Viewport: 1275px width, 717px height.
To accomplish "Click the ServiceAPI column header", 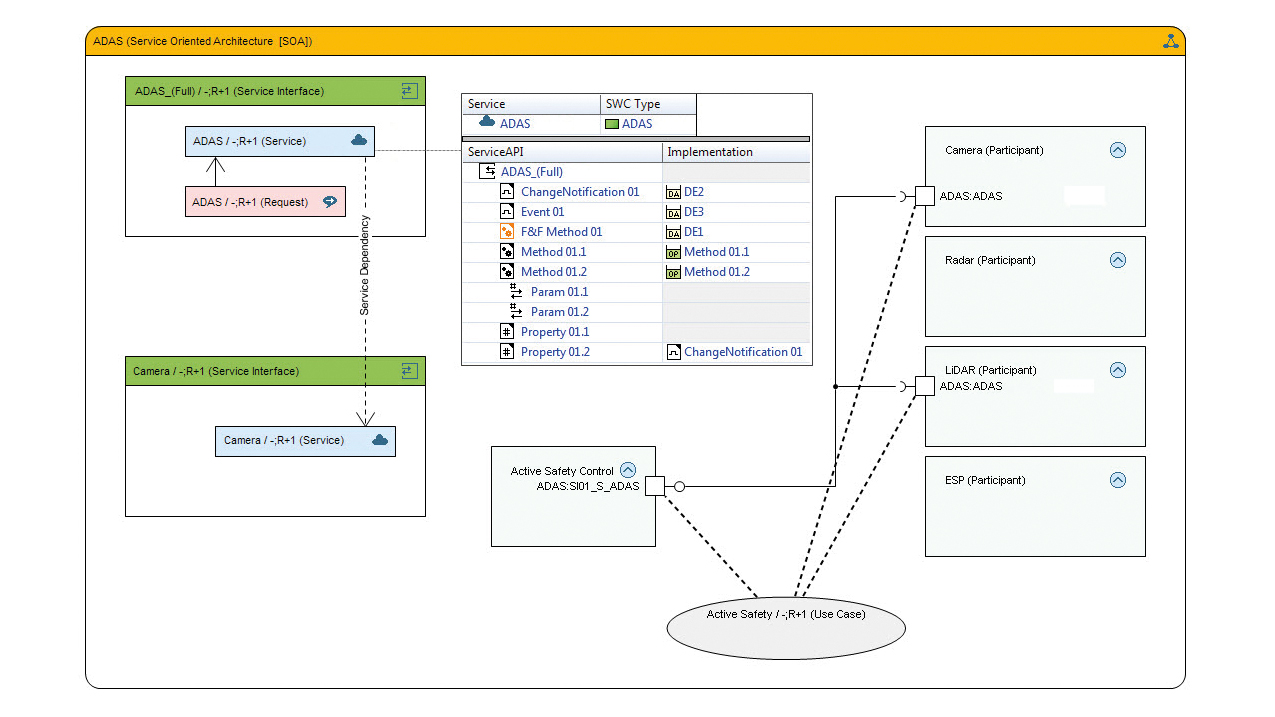I will 563,152.
